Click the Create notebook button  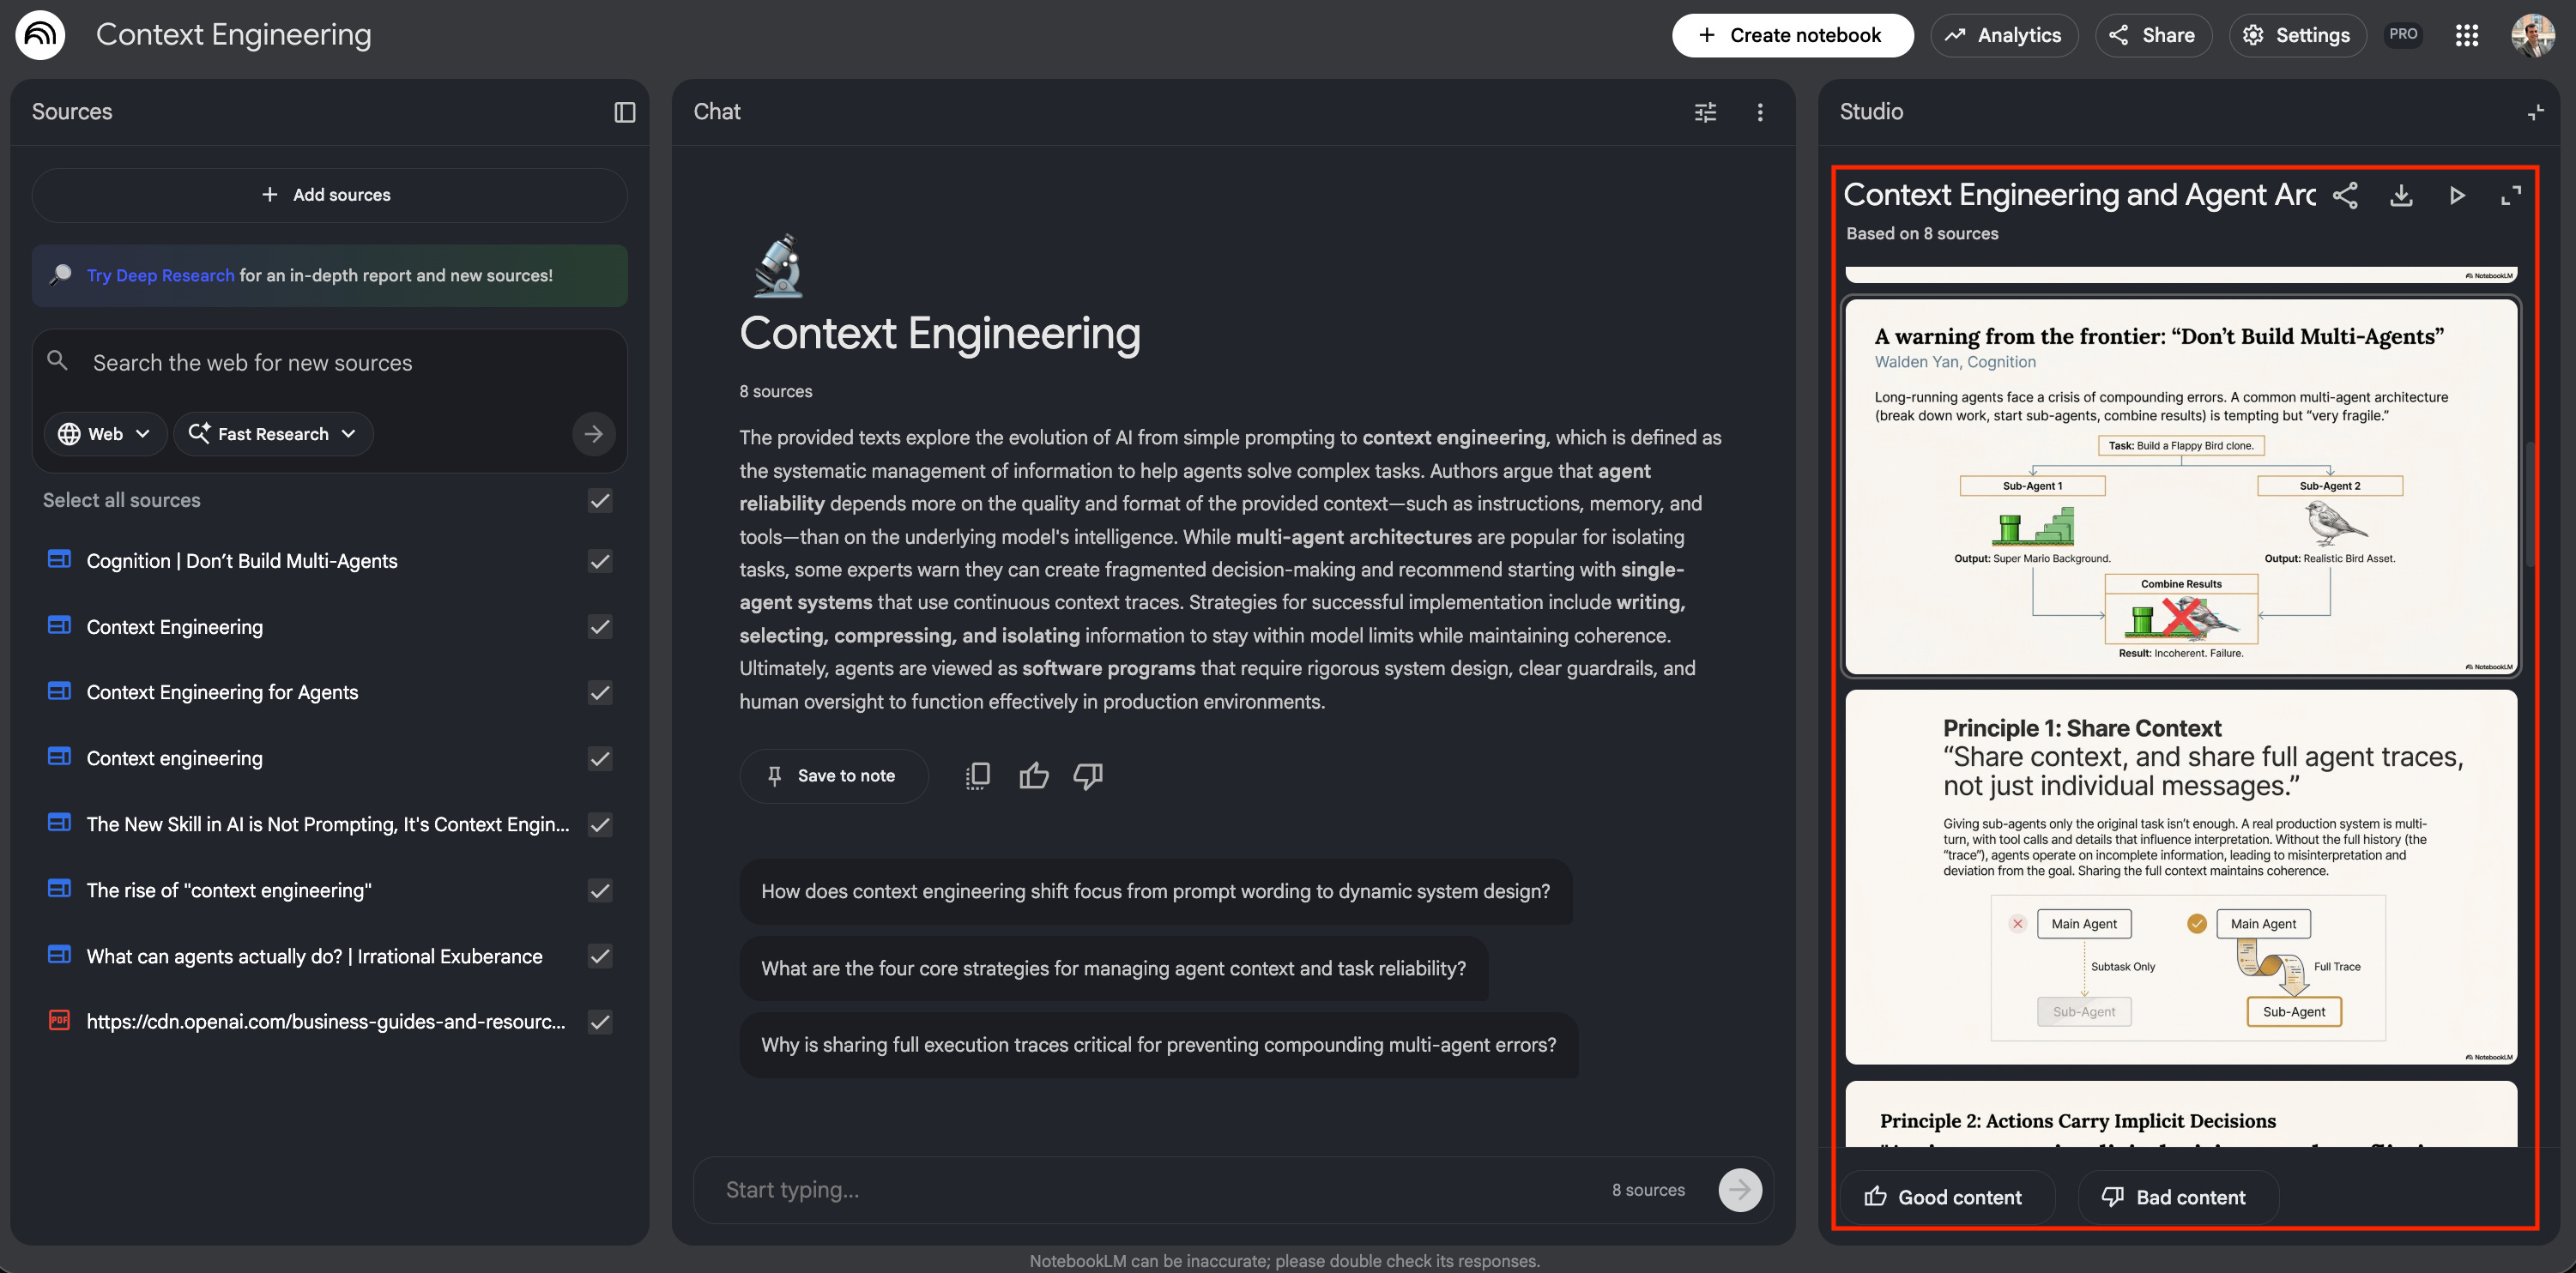click(1792, 35)
